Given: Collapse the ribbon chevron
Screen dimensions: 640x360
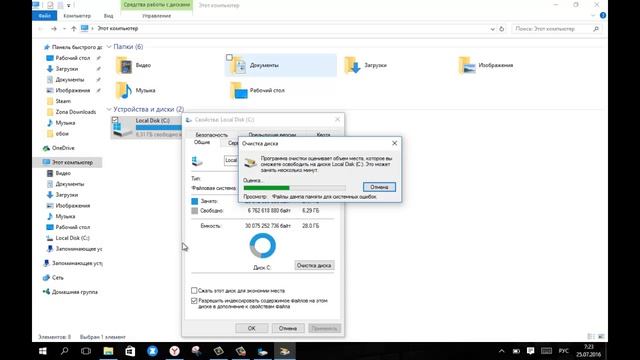Looking at the screenshot, I should 593,16.
